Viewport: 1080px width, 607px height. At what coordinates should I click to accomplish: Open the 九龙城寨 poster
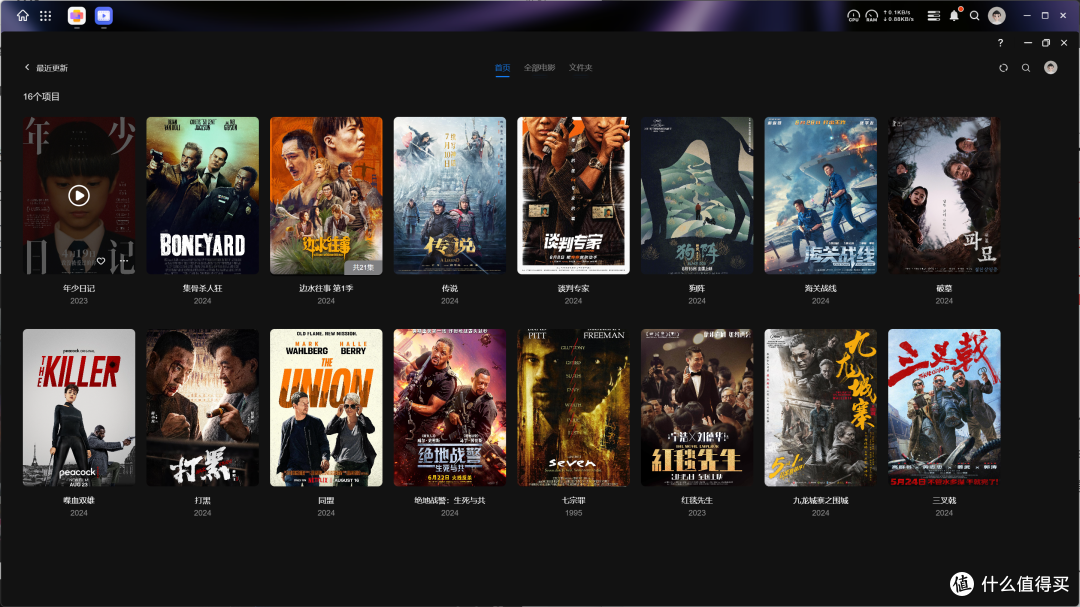tap(820, 408)
